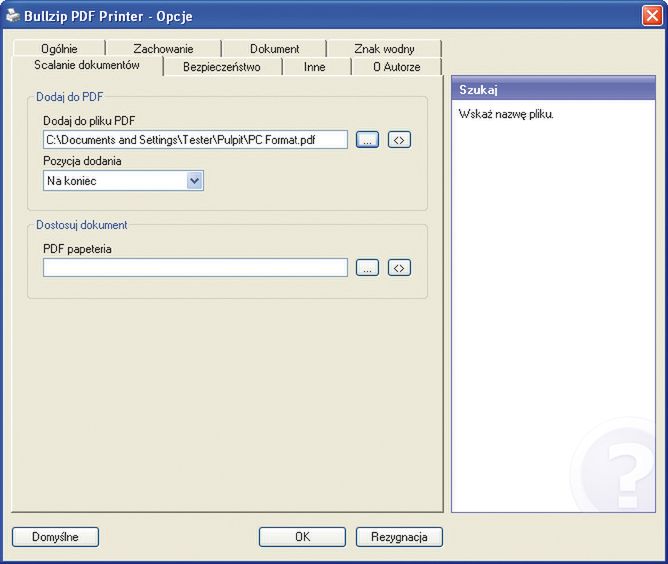
Task: Confirm settings with OK button
Action: 302,537
